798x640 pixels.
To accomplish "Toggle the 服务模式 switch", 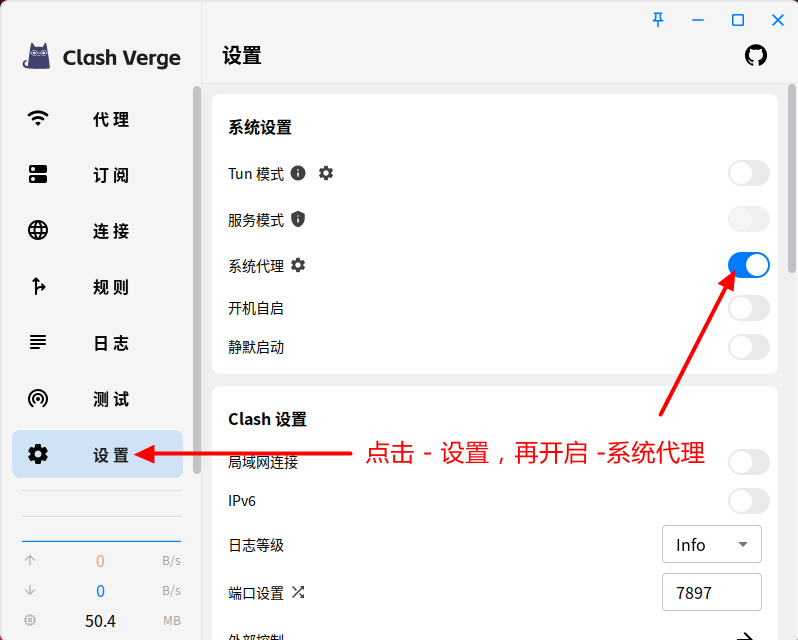I will click(749, 219).
